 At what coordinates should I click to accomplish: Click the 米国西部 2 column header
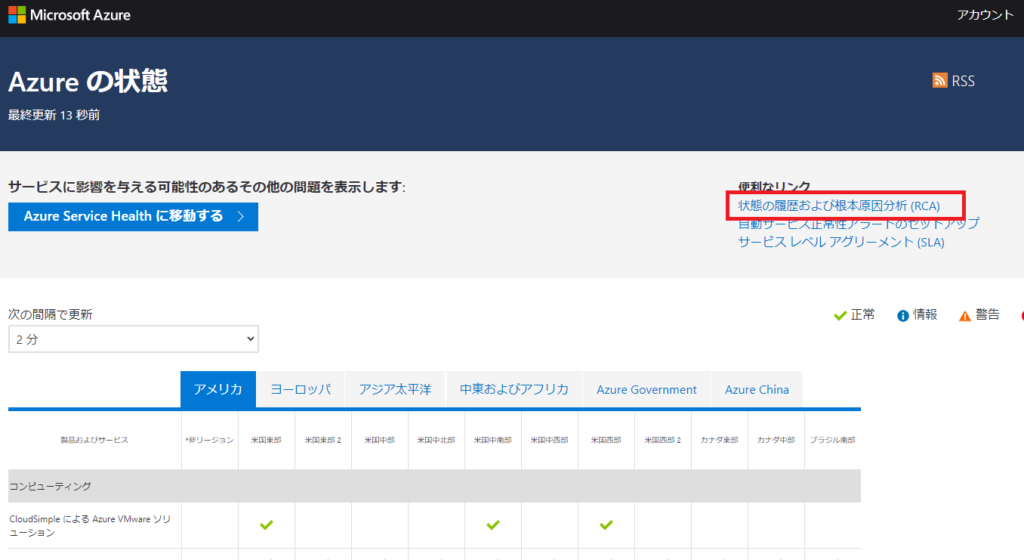click(x=662, y=440)
